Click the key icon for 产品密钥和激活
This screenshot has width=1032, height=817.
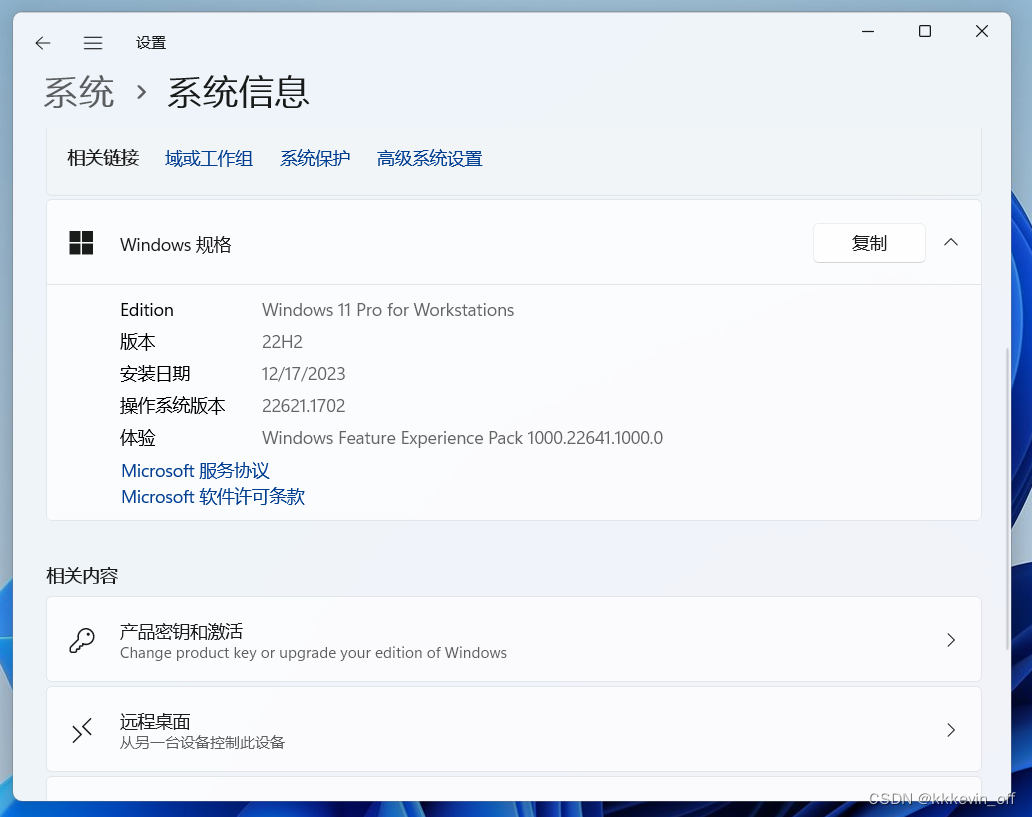(x=82, y=640)
